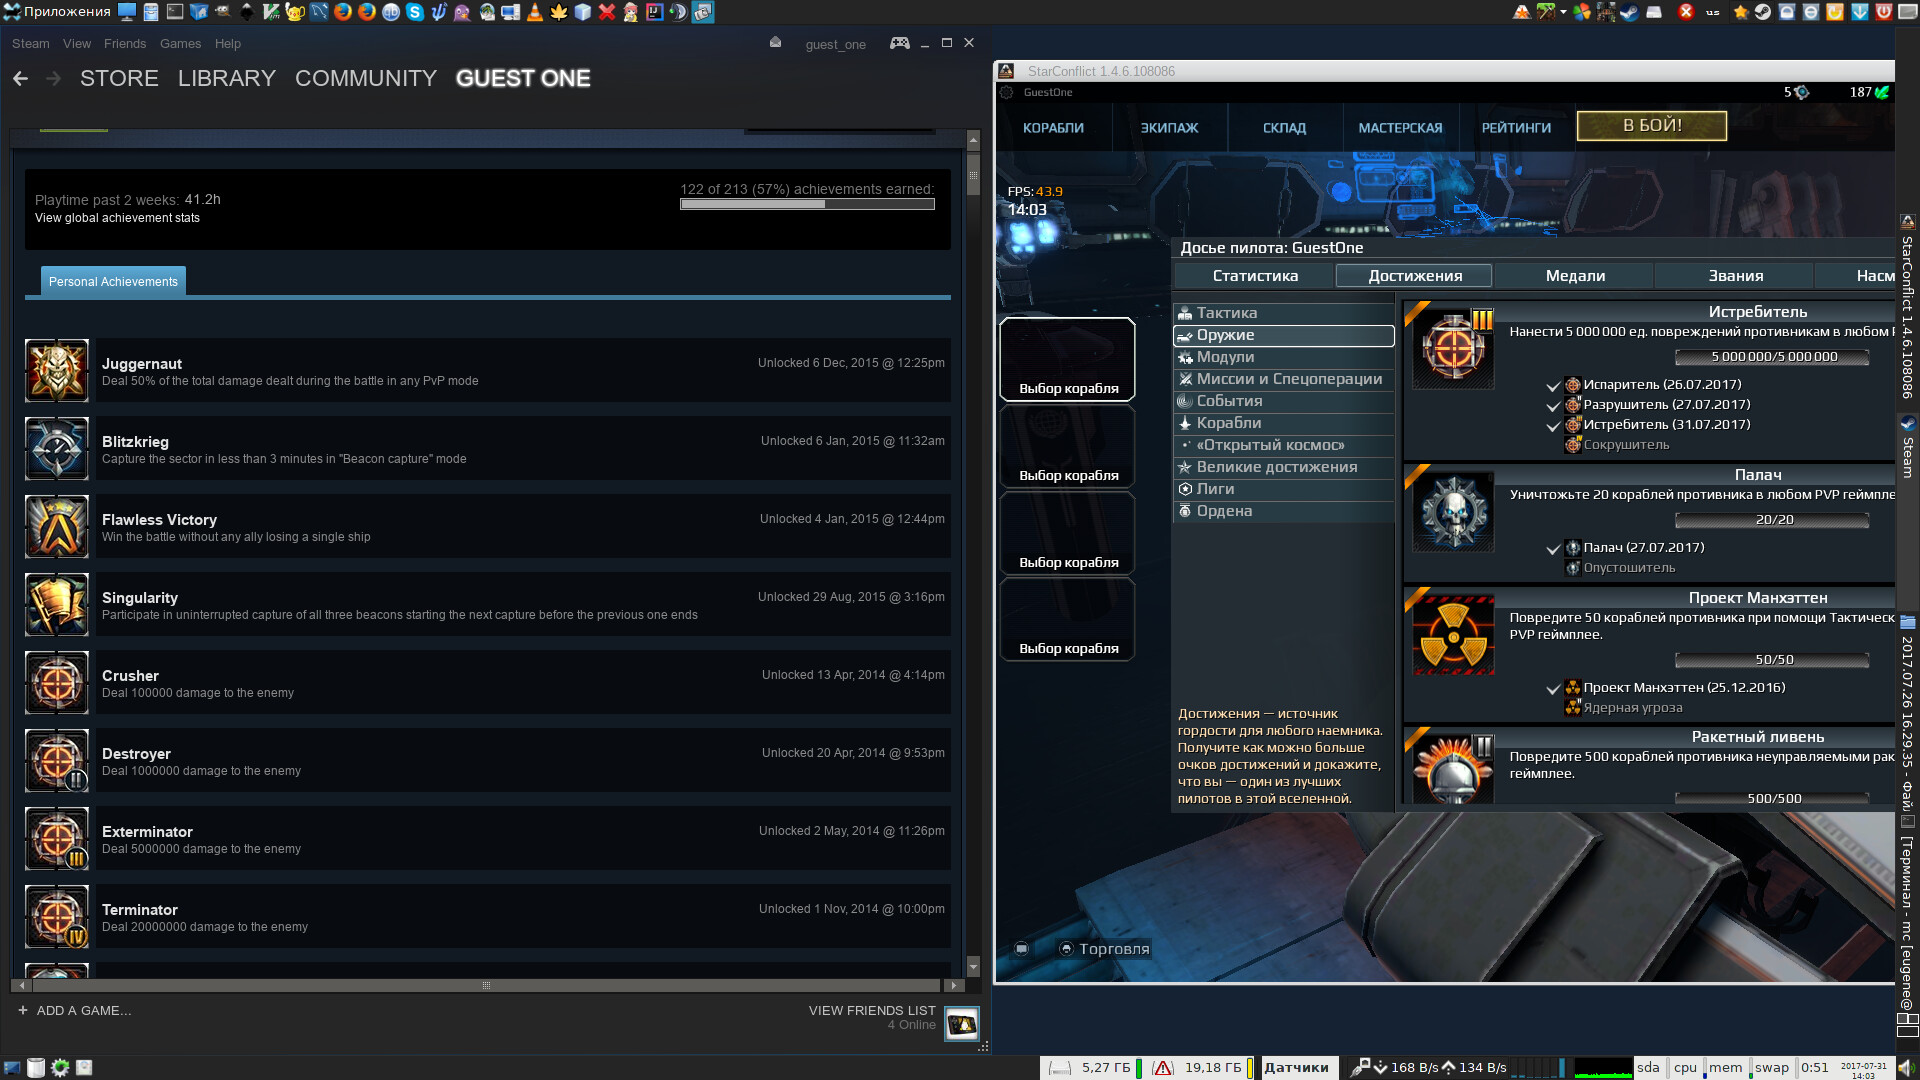This screenshot has height=1080, width=1920.
Task: Launch GVim from the top panel
Action: [x=271, y=12]
